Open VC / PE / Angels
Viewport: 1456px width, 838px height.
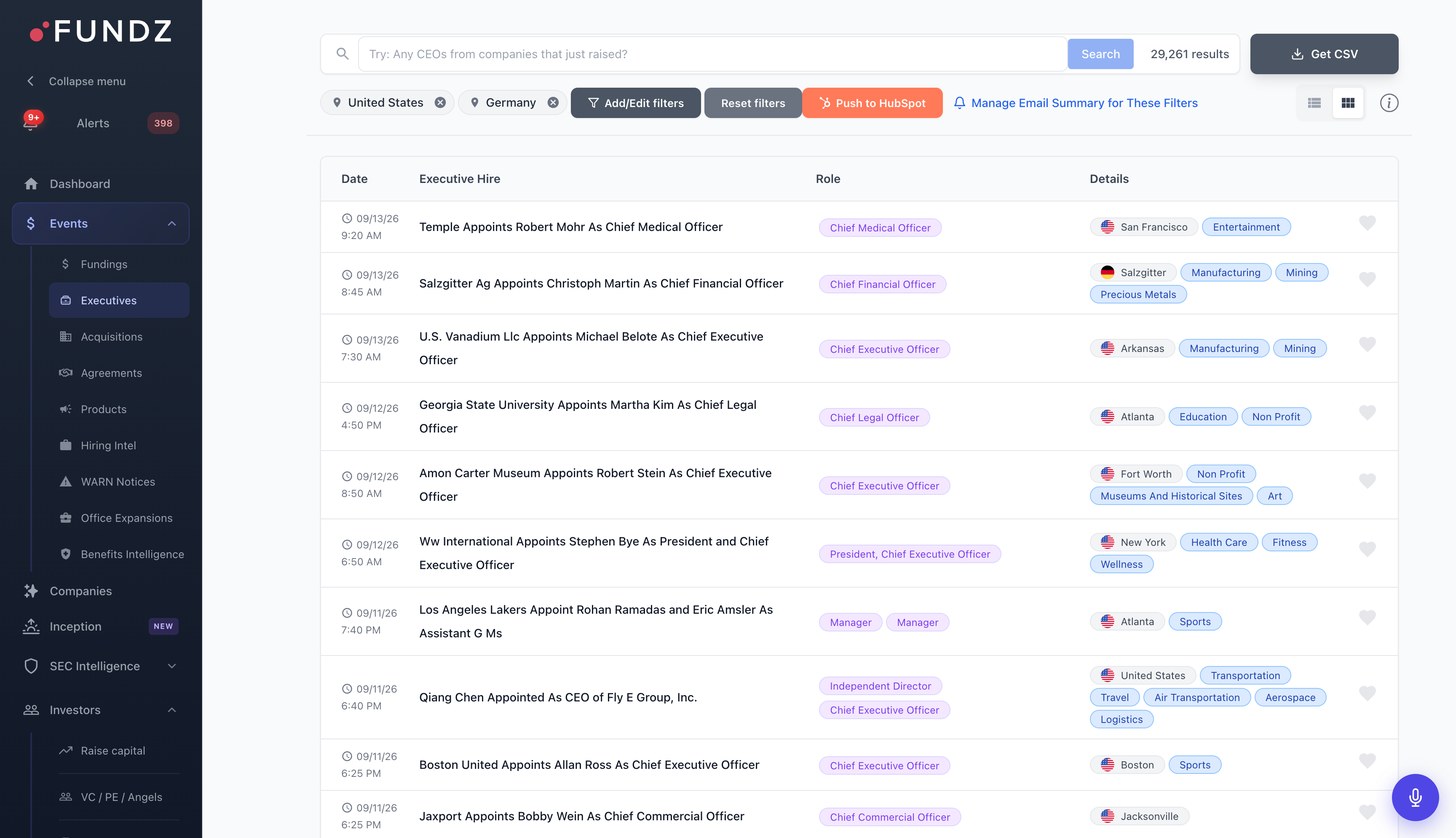(121, 797)
